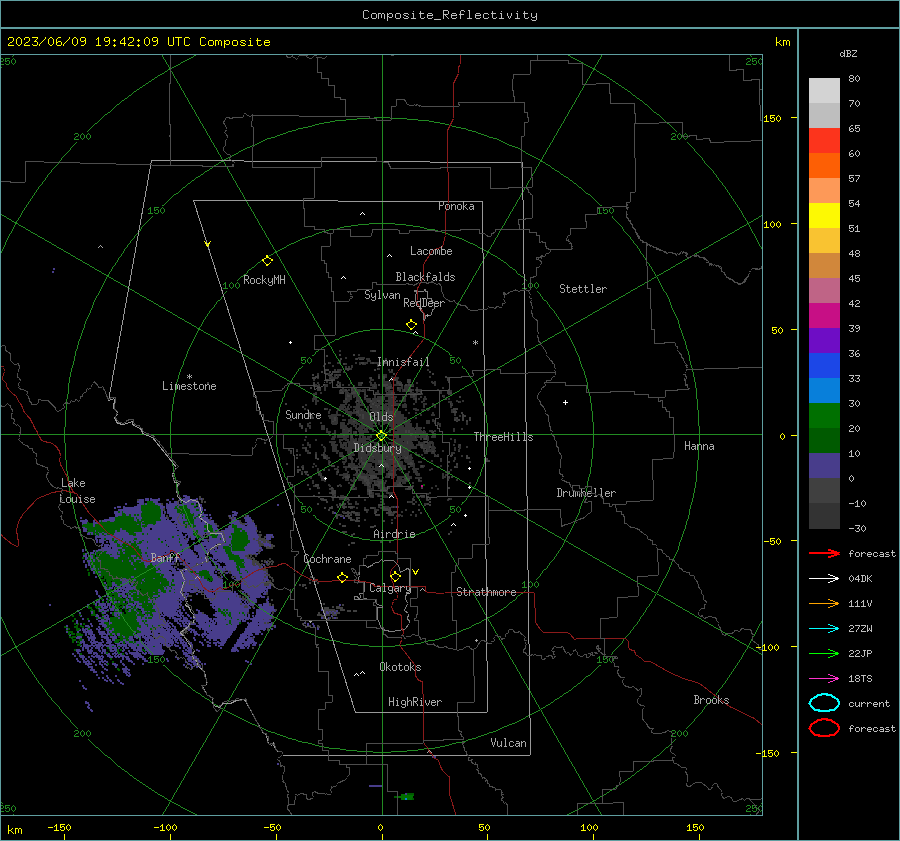Click the Vulcan label
The height and width of the screenshot is (841, 900).
508,743
